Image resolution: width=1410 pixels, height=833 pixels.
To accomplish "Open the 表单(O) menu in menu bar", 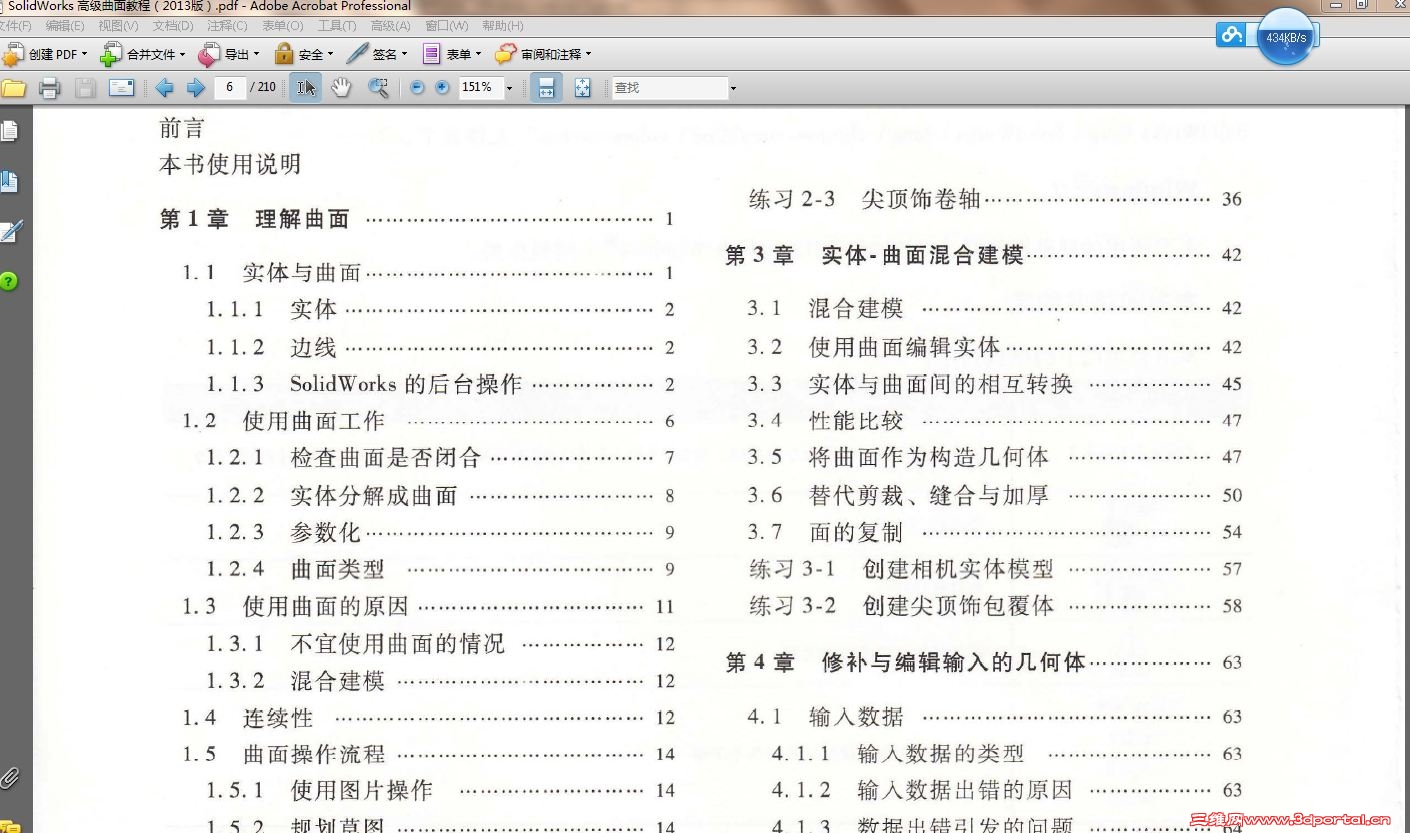I will [x=282, y=26].
